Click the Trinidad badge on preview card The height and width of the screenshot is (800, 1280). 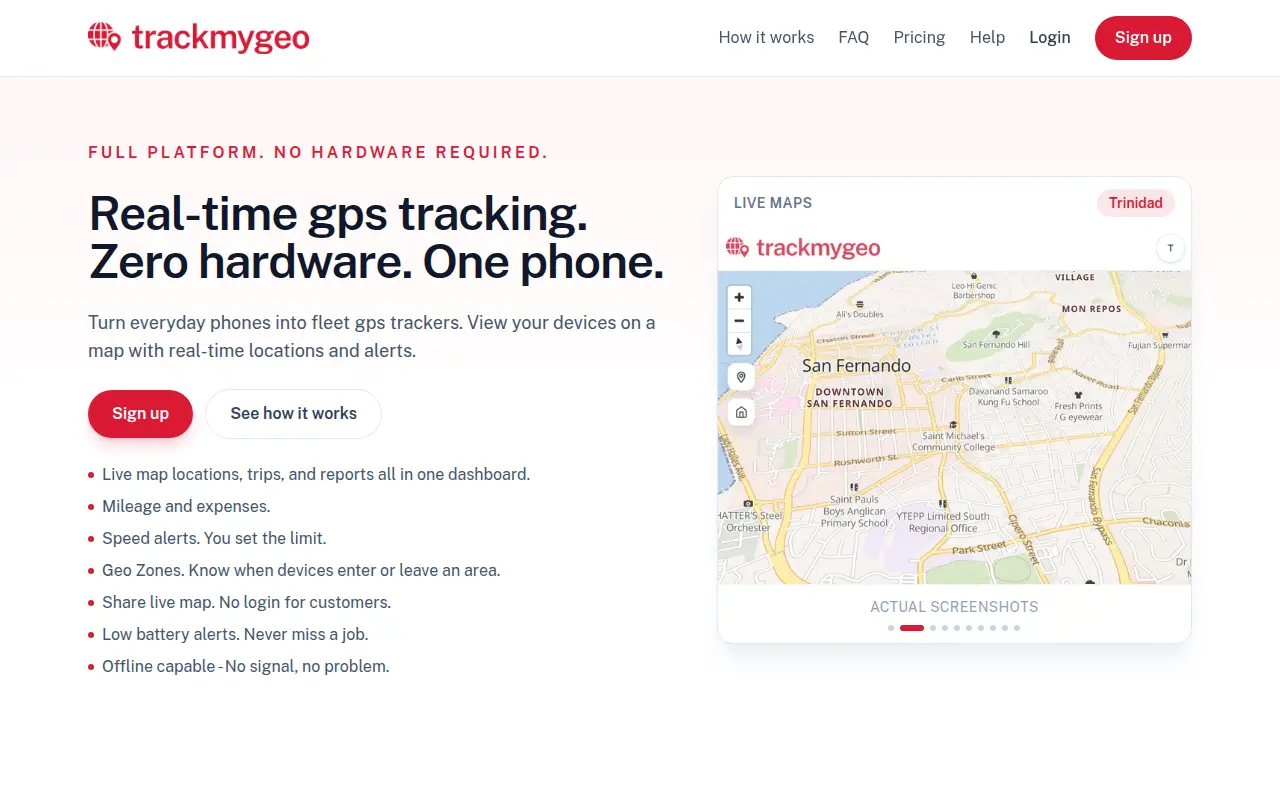(x=1135, y=203)
